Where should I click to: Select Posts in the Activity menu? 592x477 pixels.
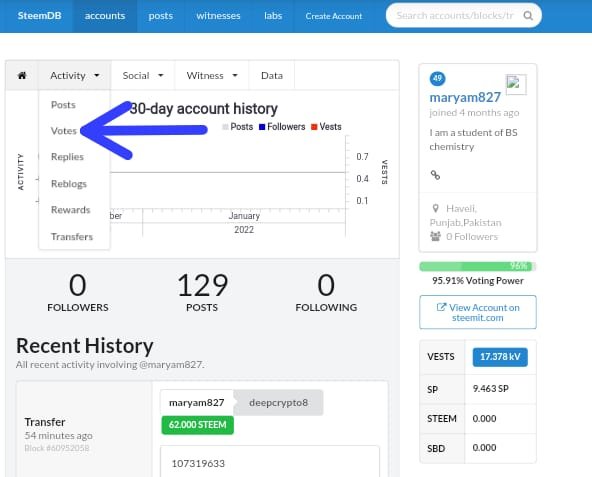point(63,105)
